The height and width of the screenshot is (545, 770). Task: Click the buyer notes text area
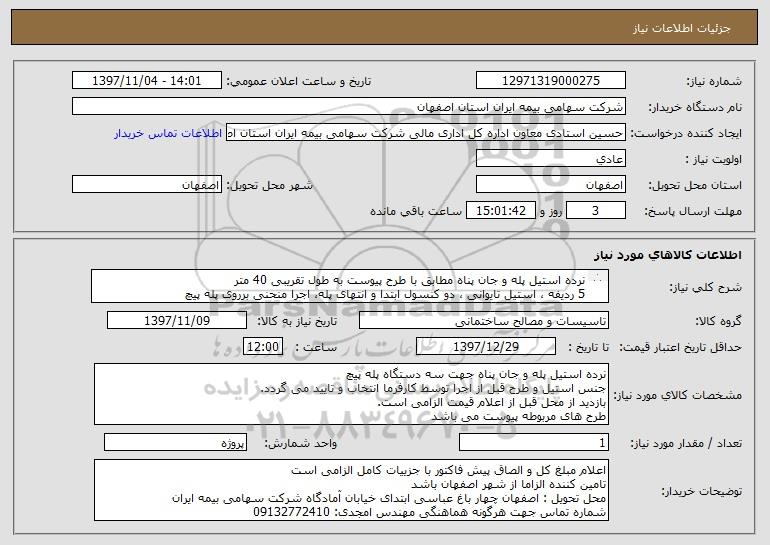[351, 490]
